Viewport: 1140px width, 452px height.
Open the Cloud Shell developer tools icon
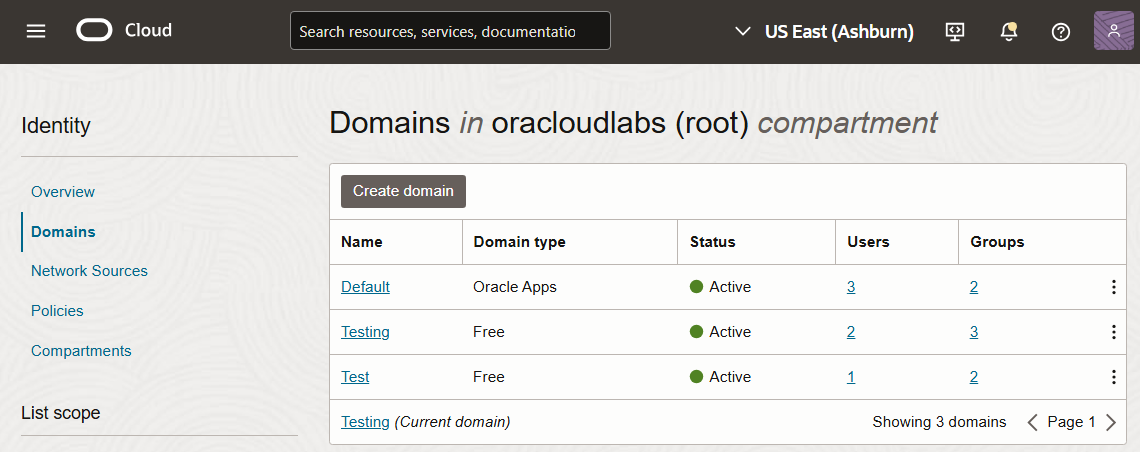(955, 32)
